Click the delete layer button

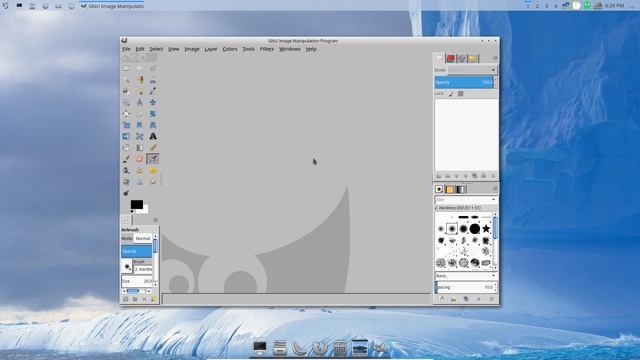[493, 176]
